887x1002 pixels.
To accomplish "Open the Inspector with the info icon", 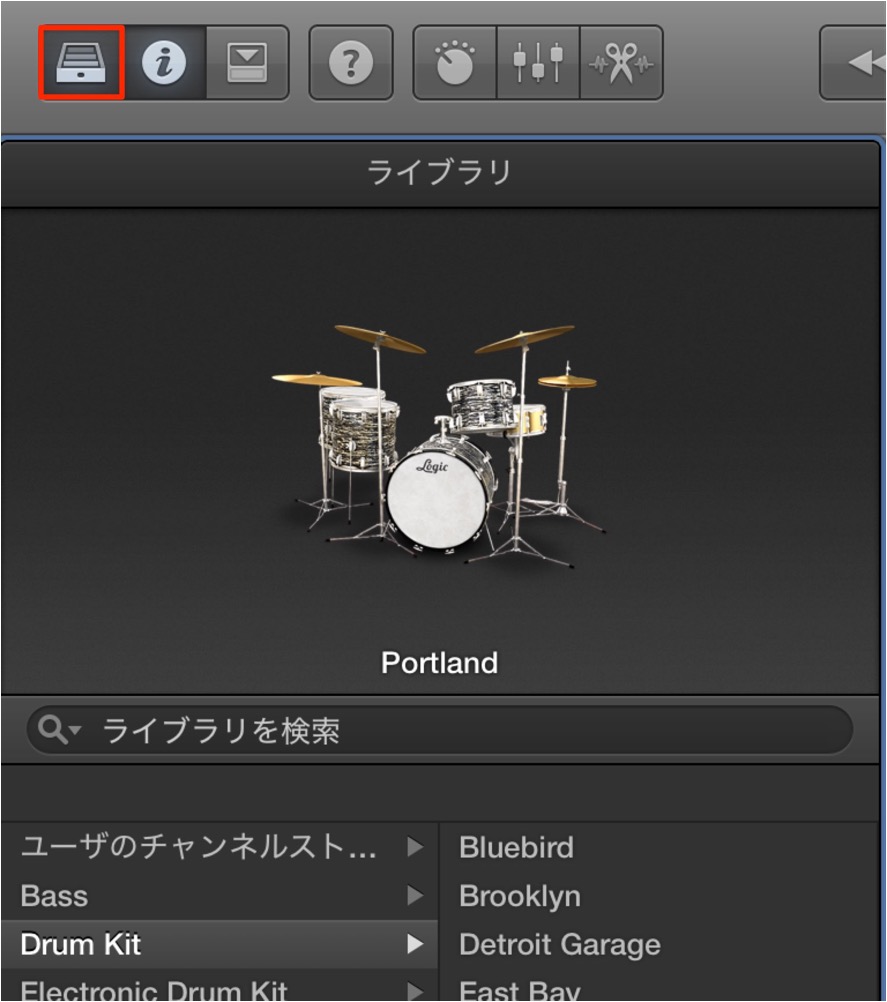I will point(164,63).
